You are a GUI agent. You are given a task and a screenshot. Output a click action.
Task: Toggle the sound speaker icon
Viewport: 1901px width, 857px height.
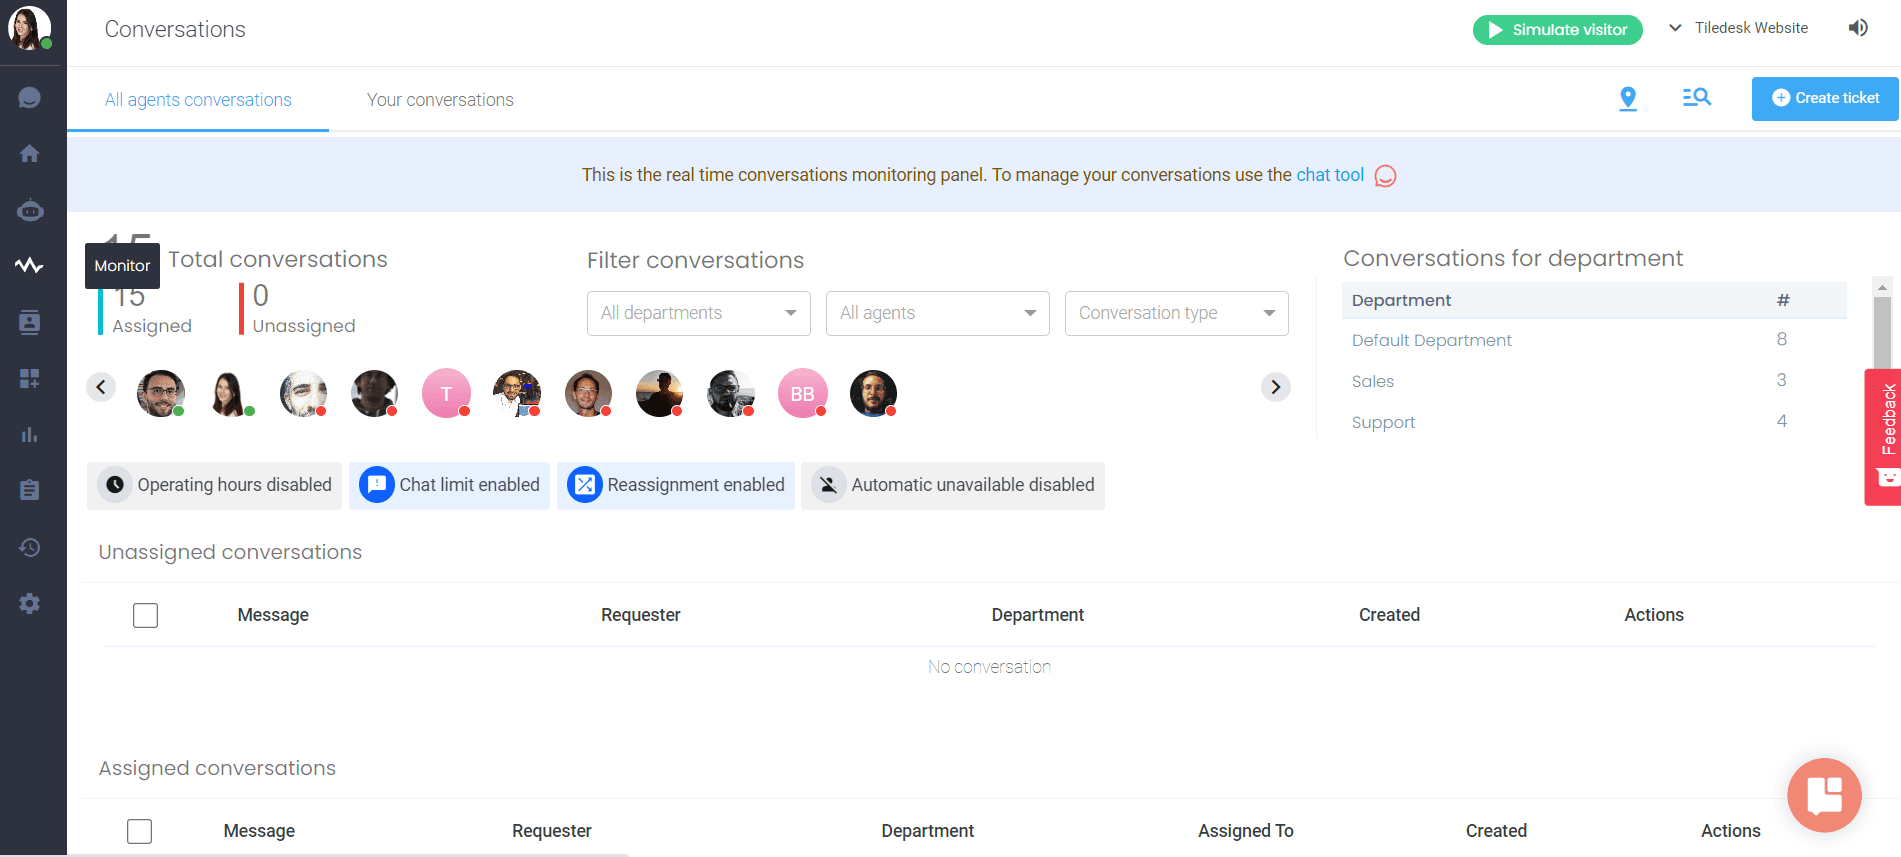[1858, 28]
